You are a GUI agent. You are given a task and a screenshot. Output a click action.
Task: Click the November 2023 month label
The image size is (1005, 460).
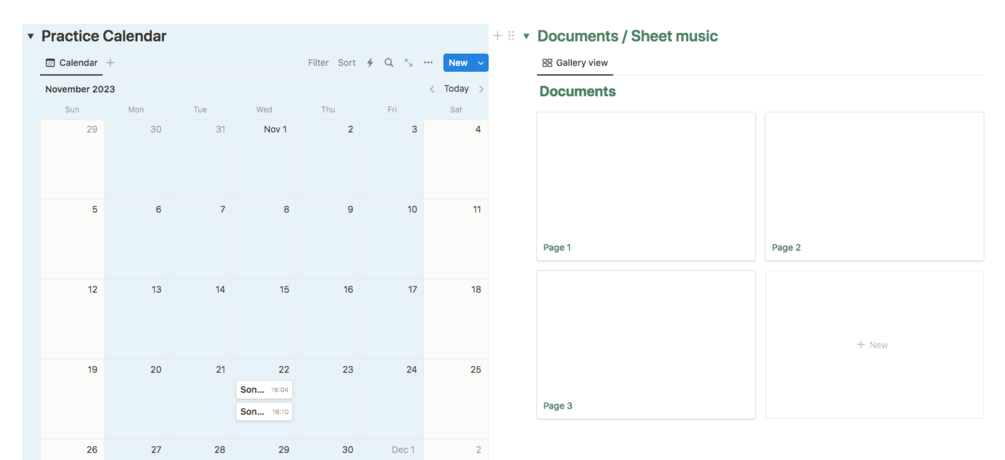click(80, 89)
